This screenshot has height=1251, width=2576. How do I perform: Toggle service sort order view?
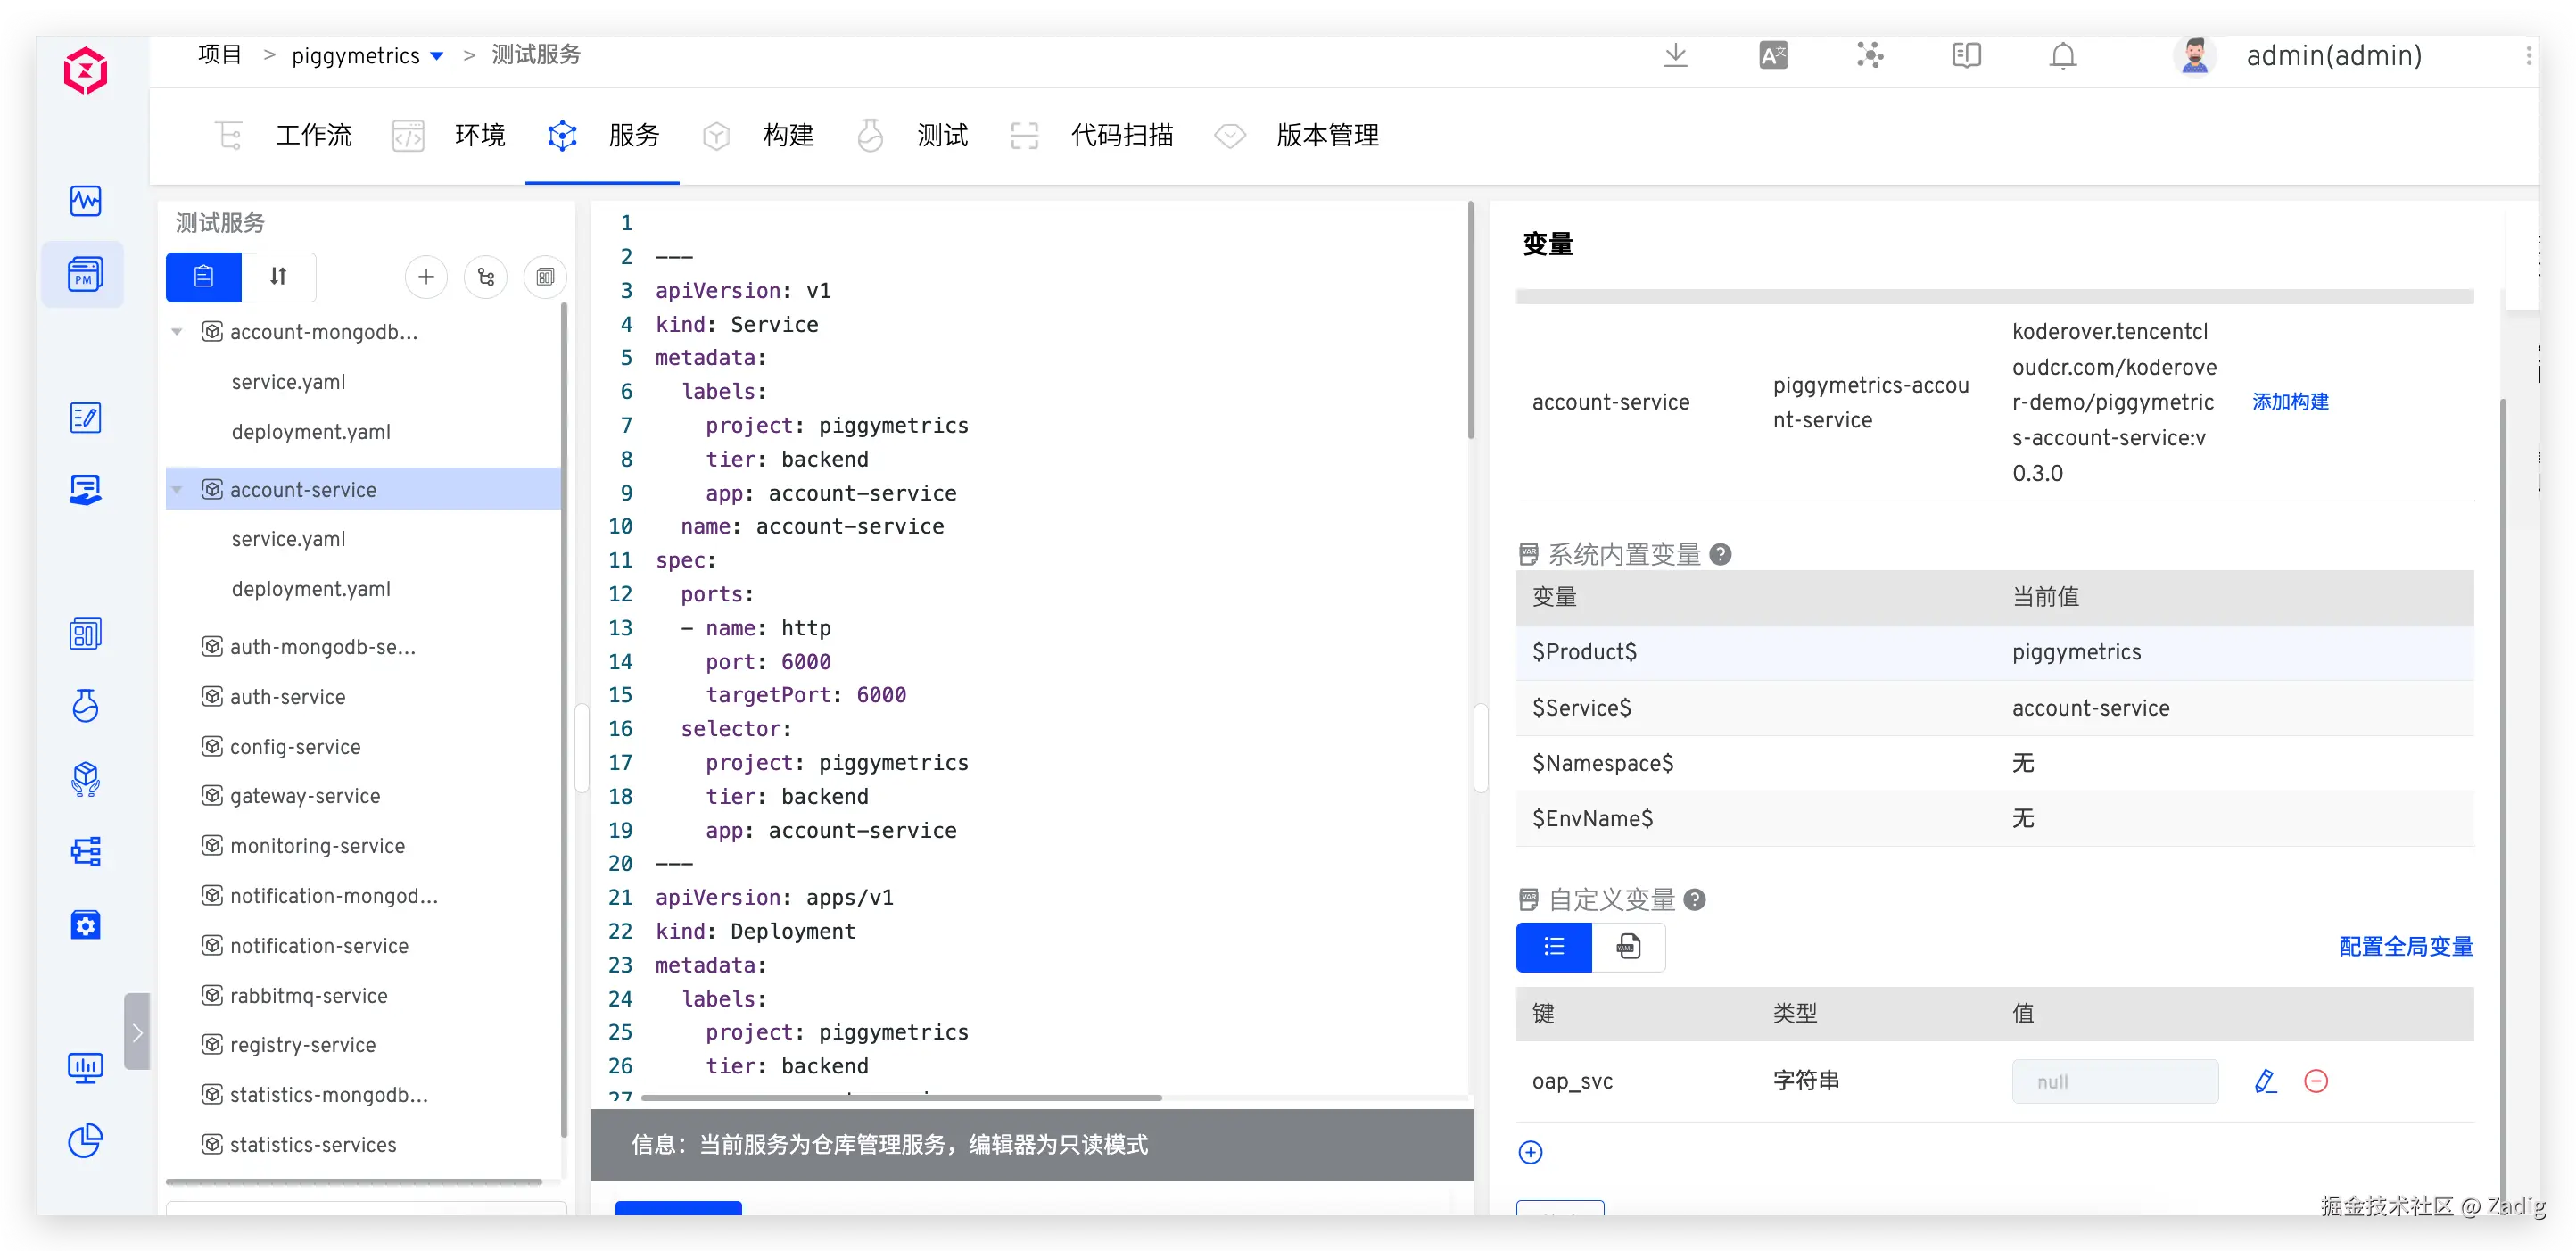tap(279, 277)
